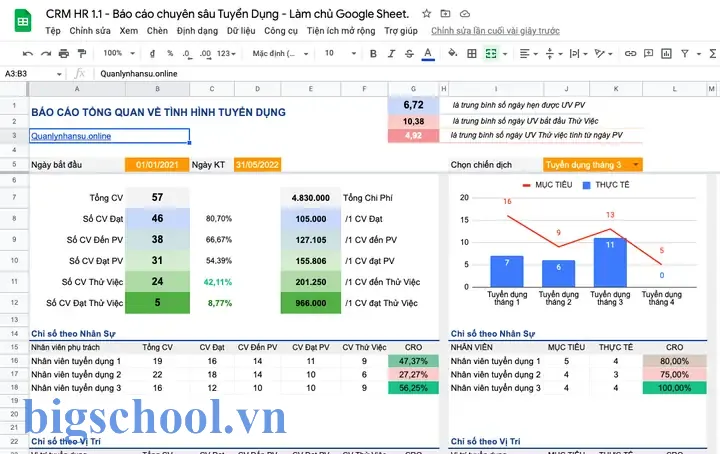Increase decimal places
Viewport: 720px width, 454px height.
click(x=205, y=54)
